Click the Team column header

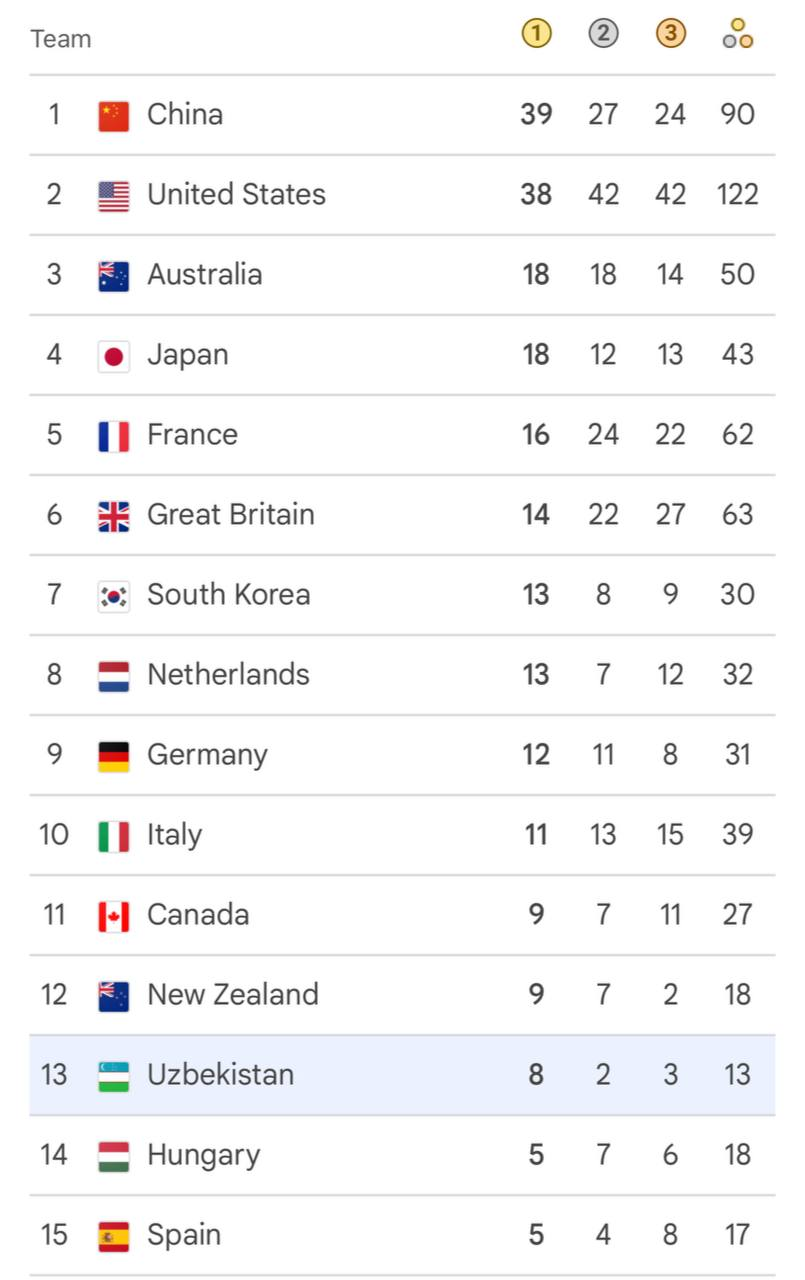pyautogui.click(x=60, y=39)
